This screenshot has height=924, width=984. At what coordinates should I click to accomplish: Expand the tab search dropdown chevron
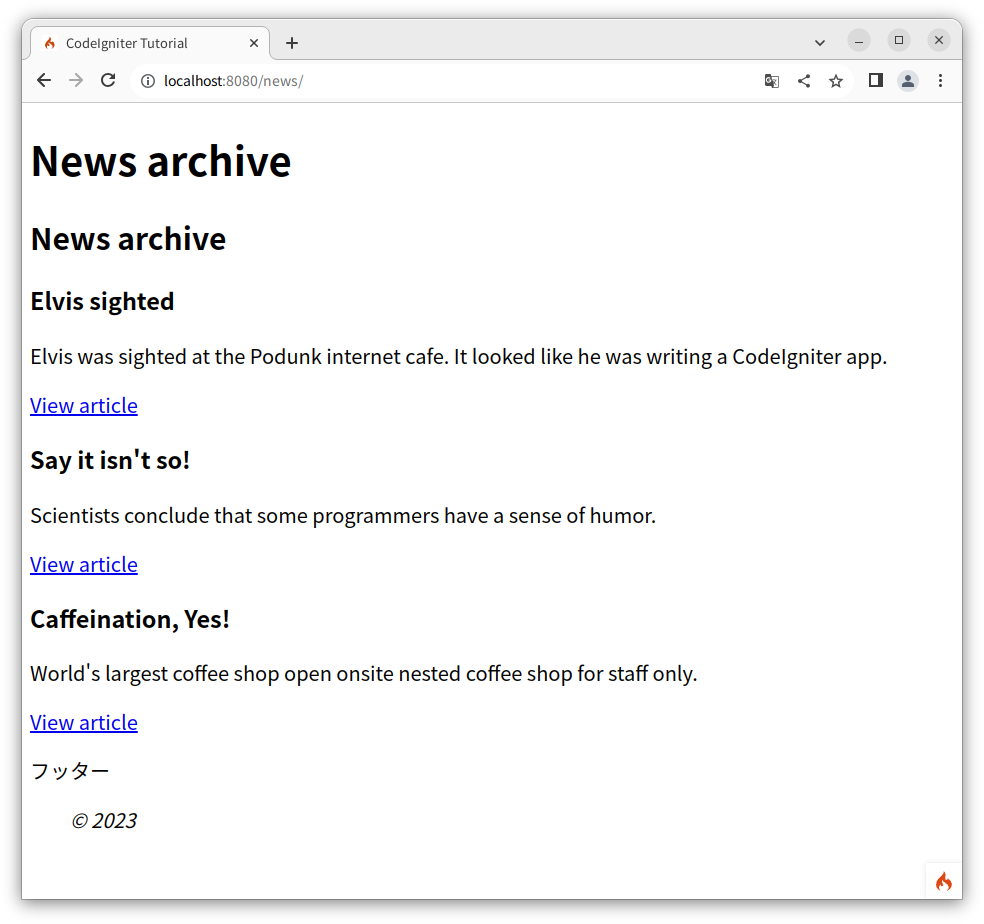point(820,43)
